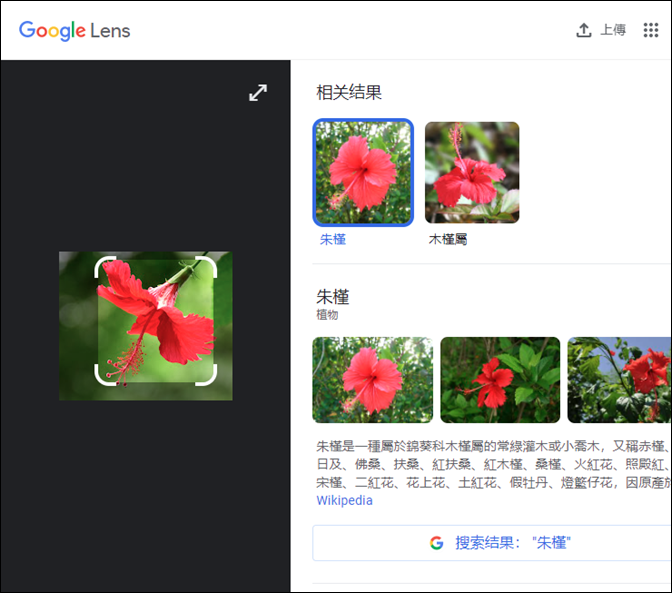Click the blue 朱槿 label under the thumbnail
The width and height of the screenshot is (672, 593).
333,239
